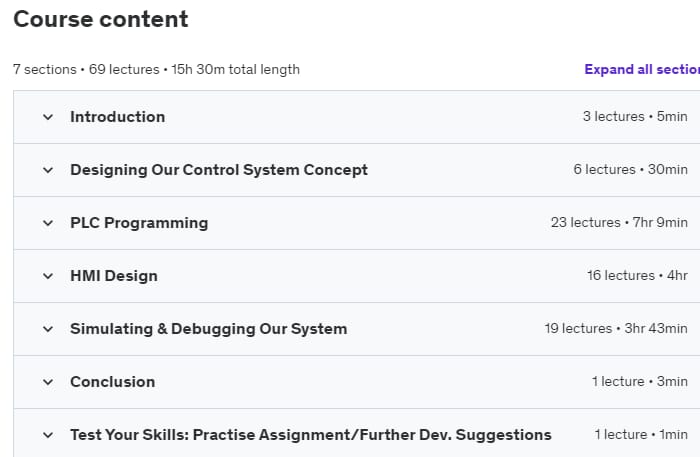Click the 23 lectures • 7hr 9min label
Screen dimensions: 700x457
(x=619, y=223)
